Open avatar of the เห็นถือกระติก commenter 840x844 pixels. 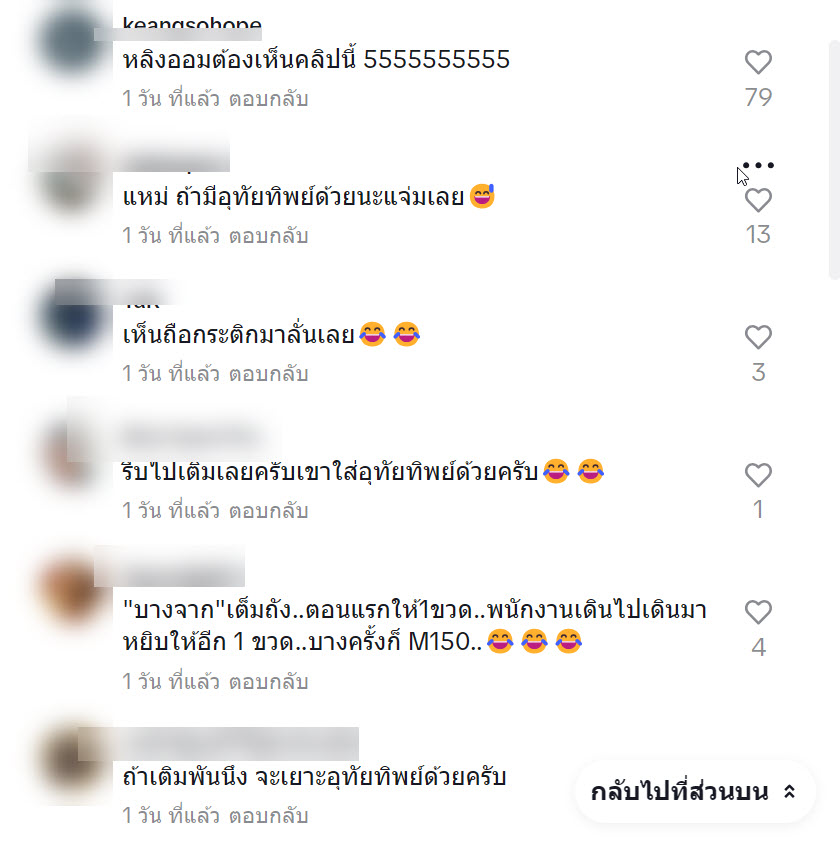click(71, 316)
